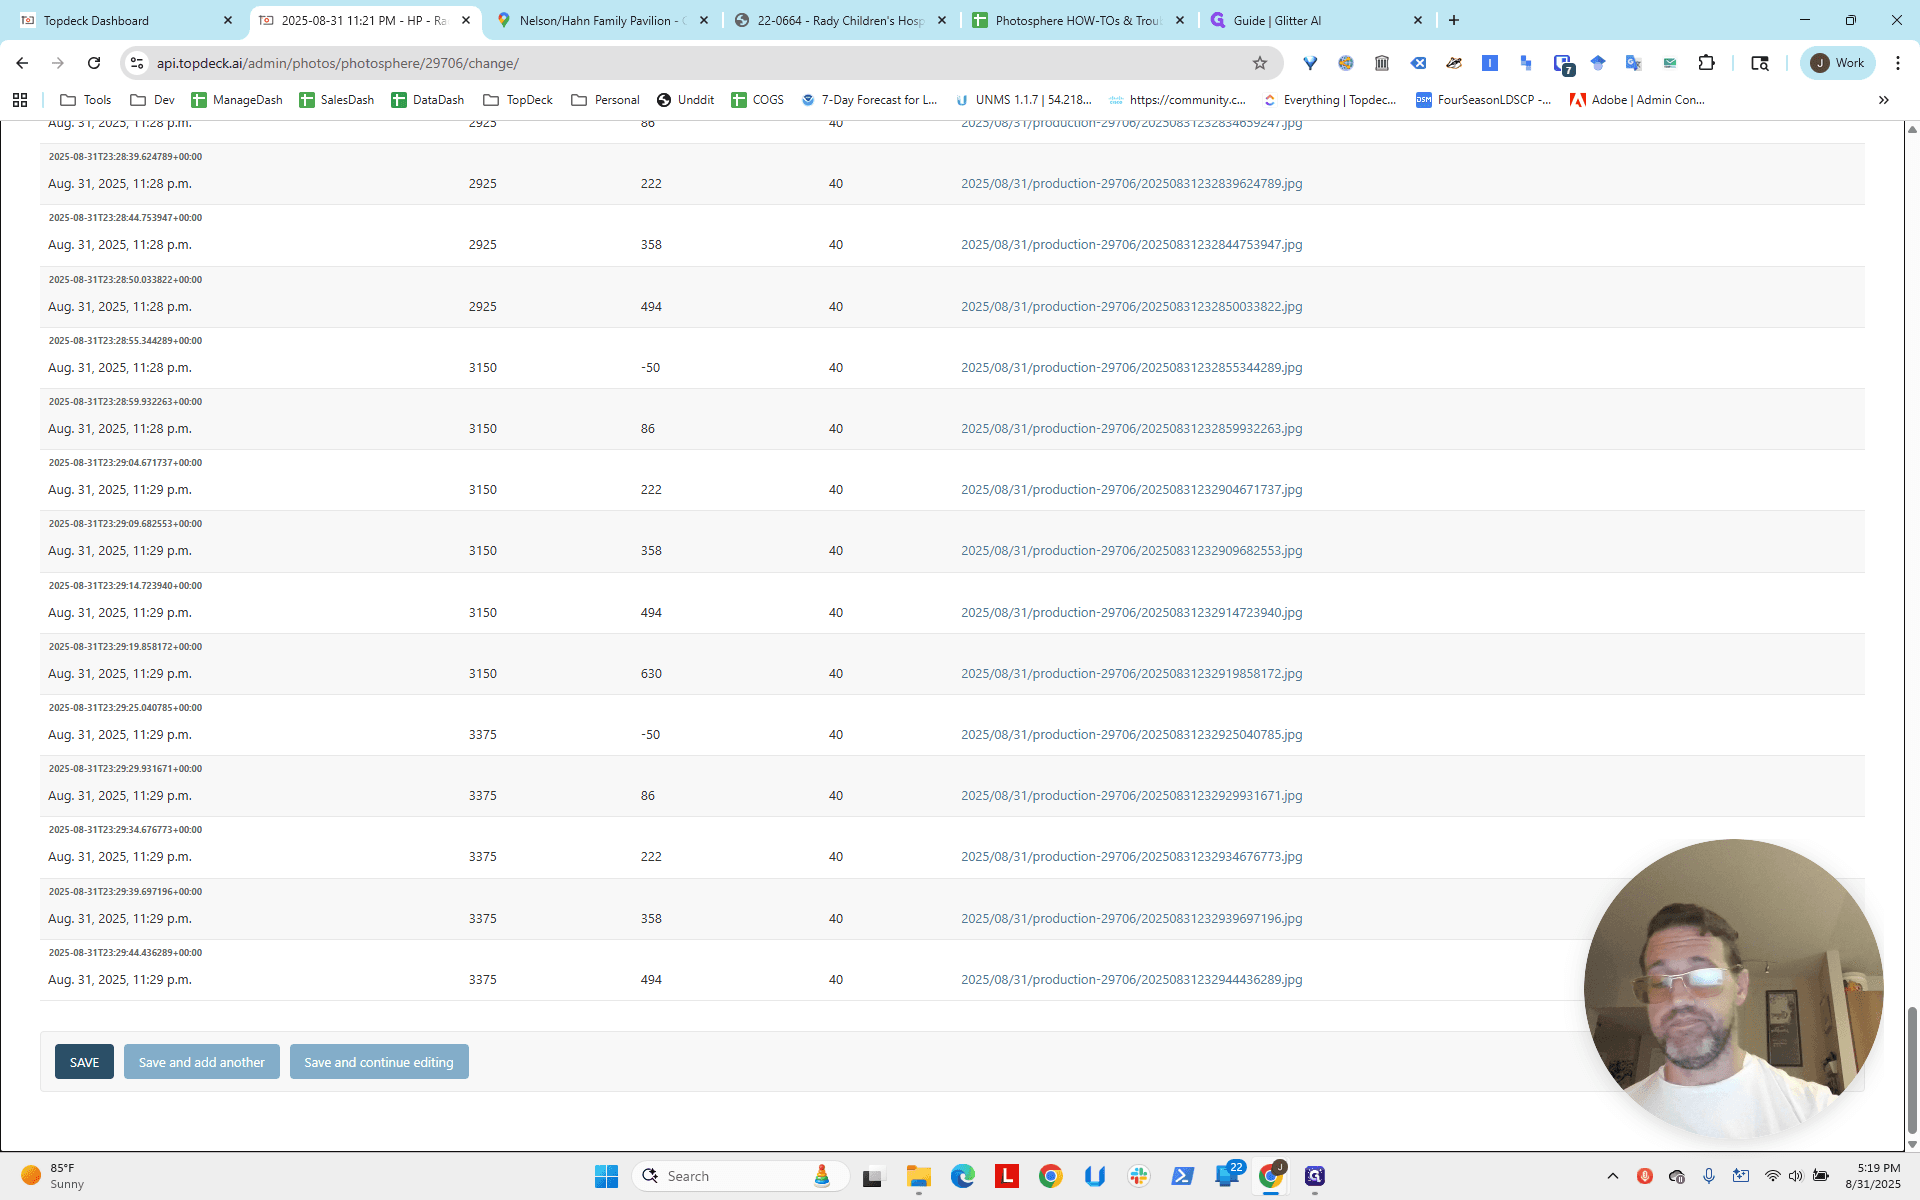This screenshot has height=1200, width=1920.
Task: Open the Work profile menu
Action: [x=1838, y=63]
